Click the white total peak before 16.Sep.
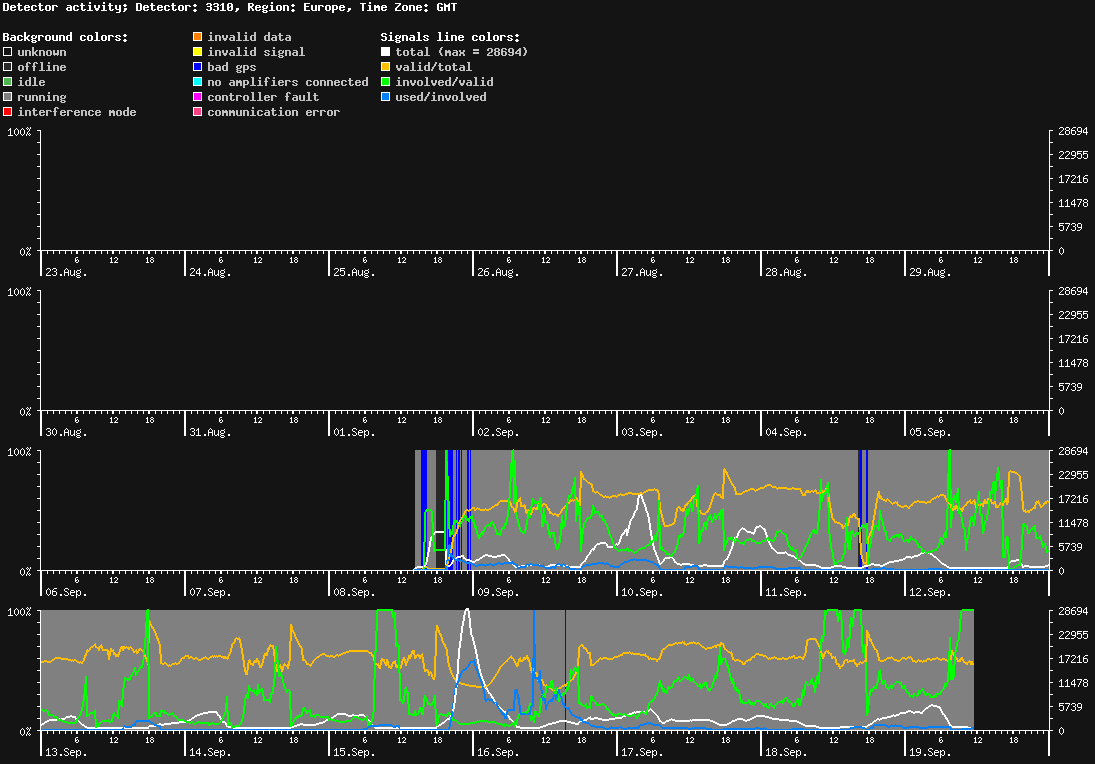 [467, 611]
